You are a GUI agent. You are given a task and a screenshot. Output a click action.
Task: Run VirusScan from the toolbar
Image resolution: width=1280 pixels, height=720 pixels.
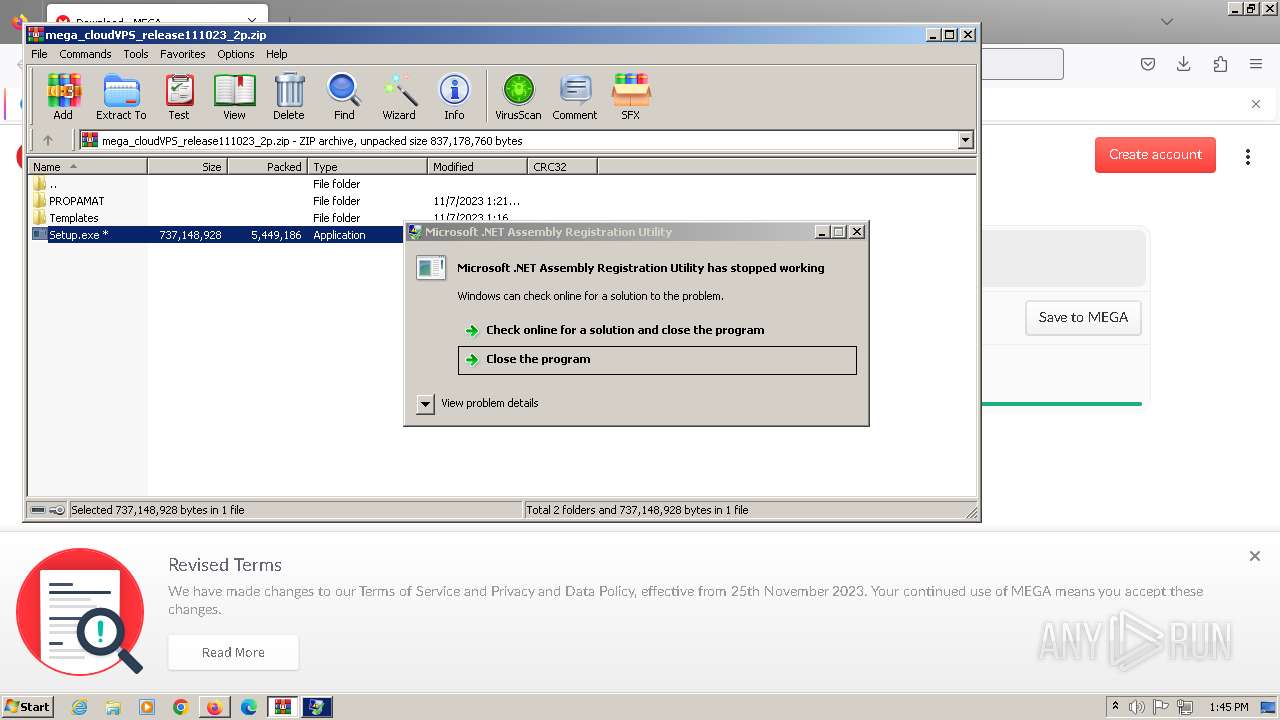(x=518, y=97)
